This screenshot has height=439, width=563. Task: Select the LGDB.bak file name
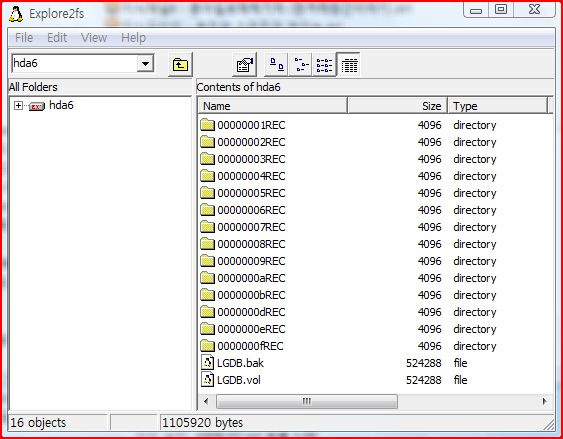coord(240,363)
